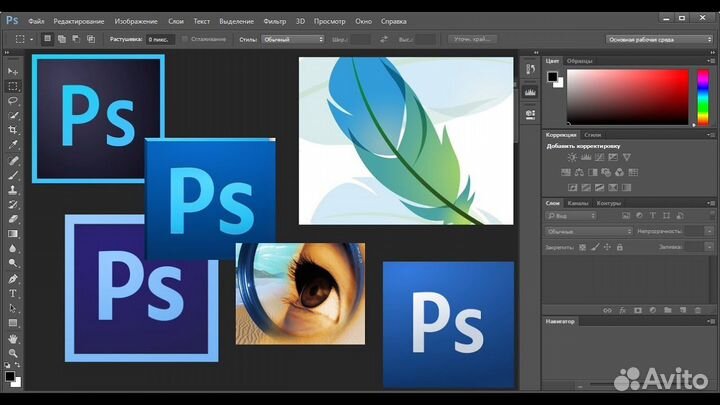Choose Intersect with selection mode
Screen dimensions: 720x405
(91, 39)
